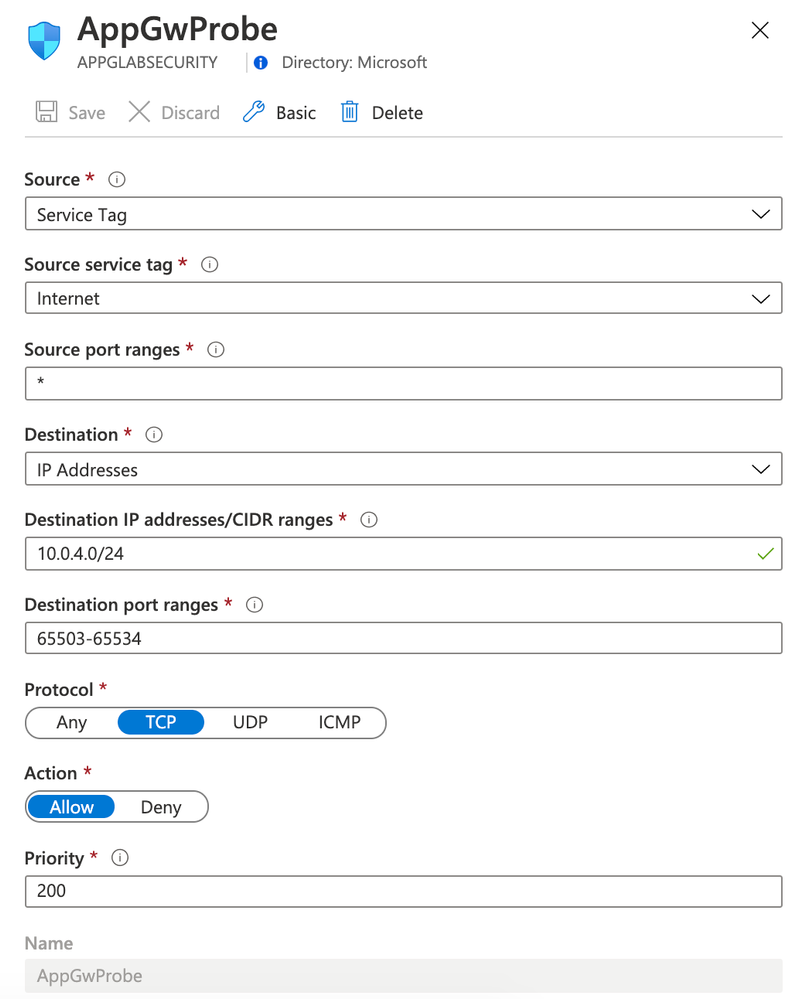Viewport: 806px width, 999px height.
Task: Select the UDP protocol option
Action: point(250,722)
